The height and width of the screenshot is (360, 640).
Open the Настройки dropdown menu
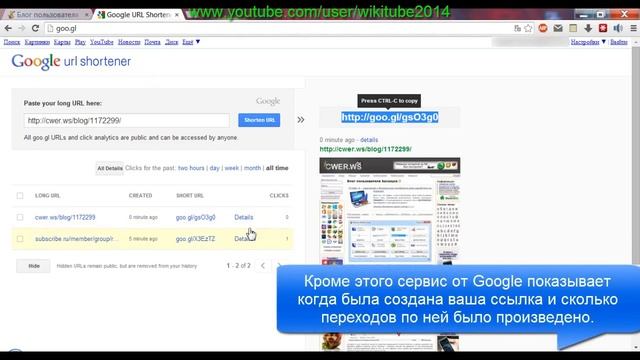click(588, 42)
